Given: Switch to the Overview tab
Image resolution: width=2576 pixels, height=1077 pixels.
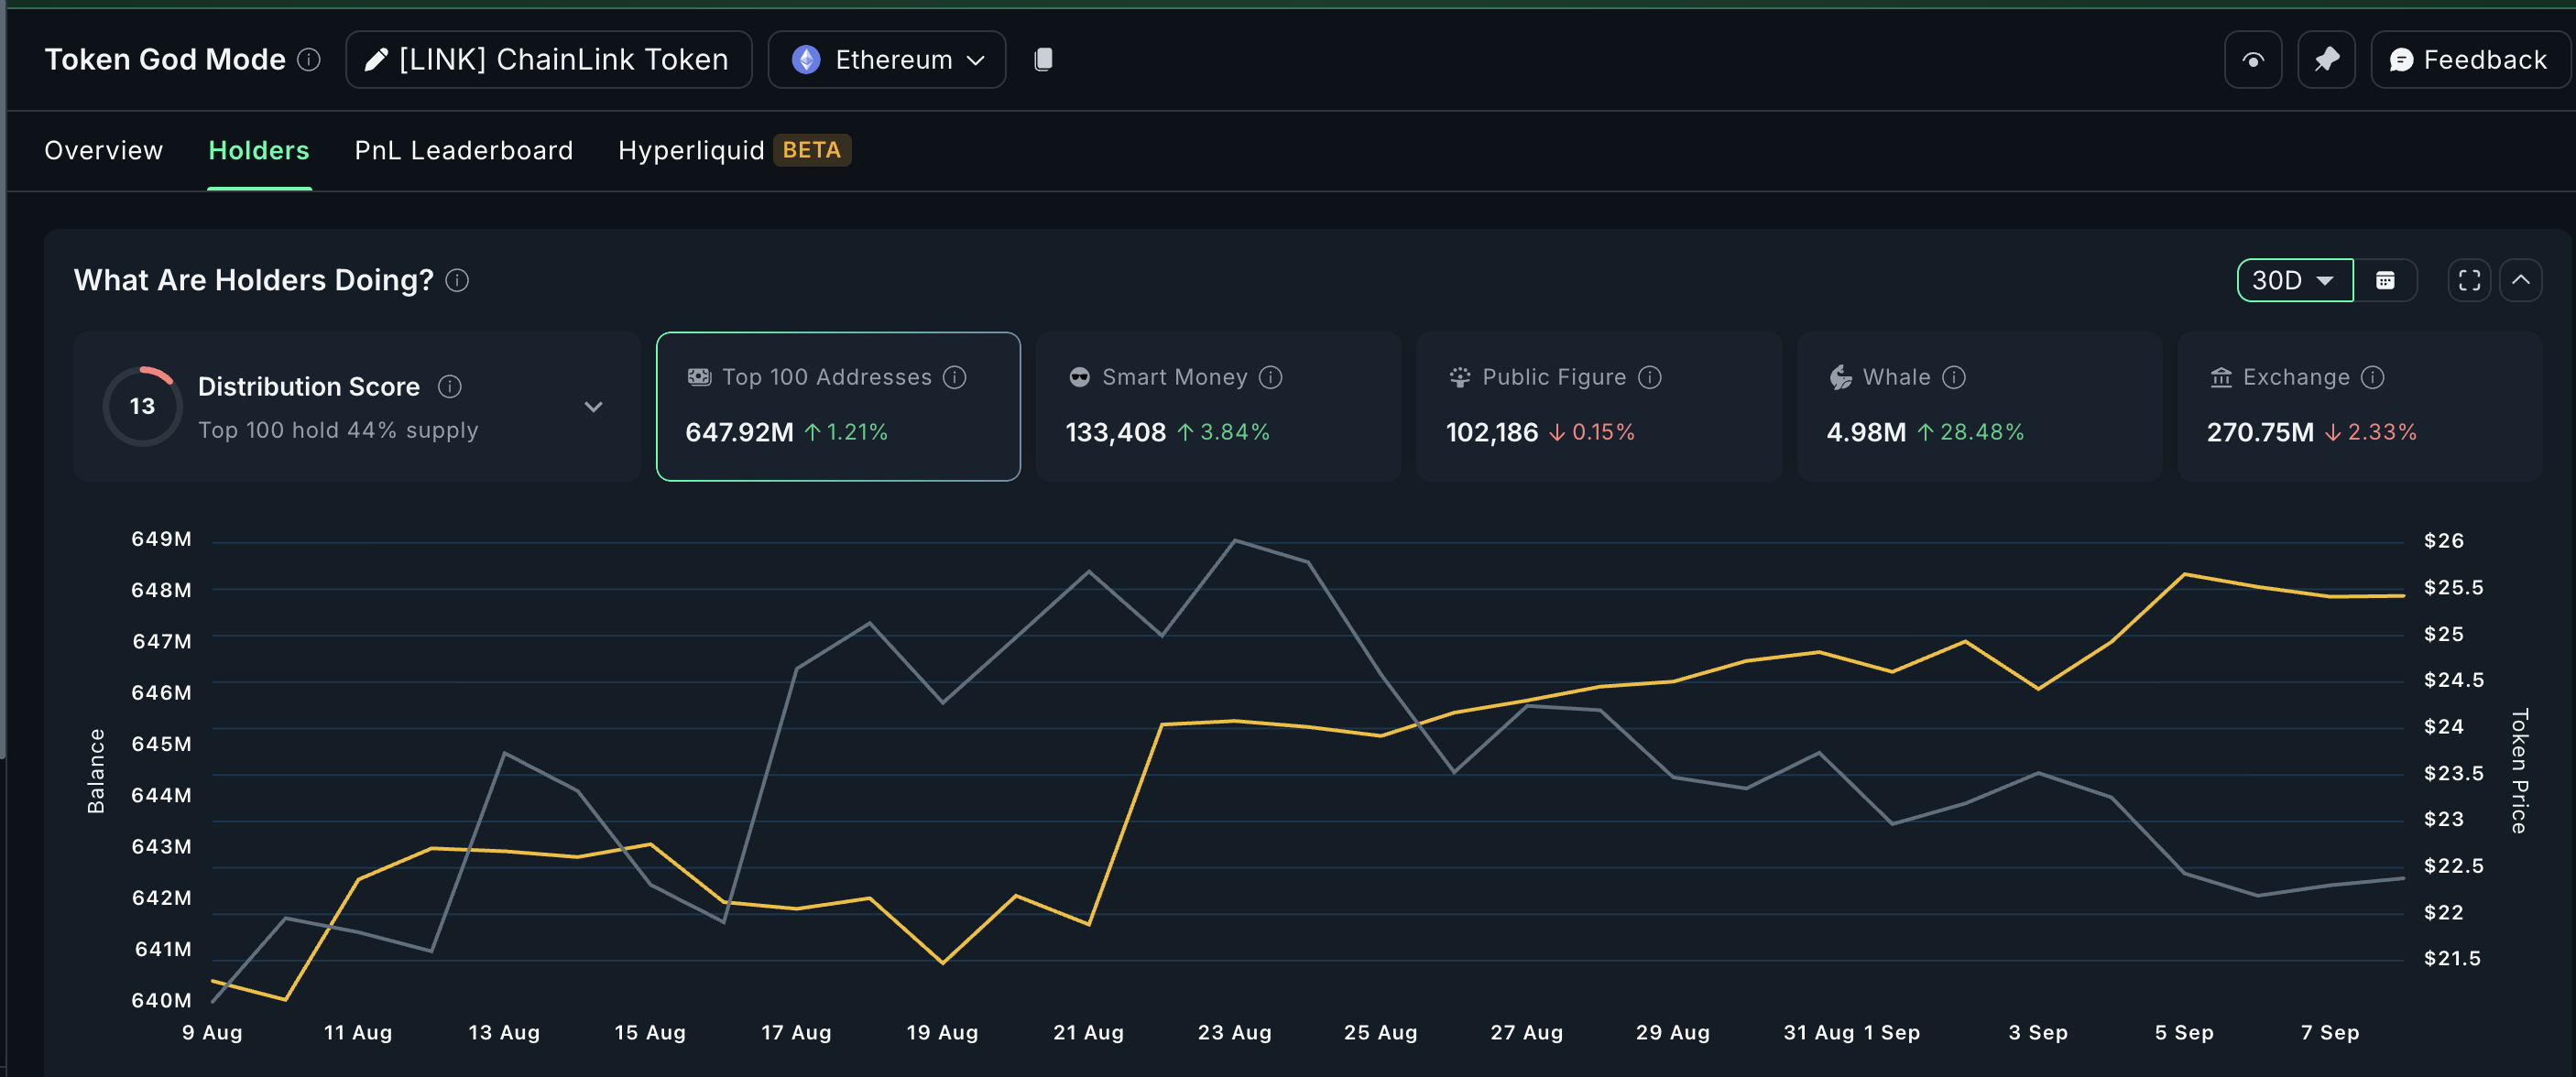Looking at the screenshot, I should (103, 150).
